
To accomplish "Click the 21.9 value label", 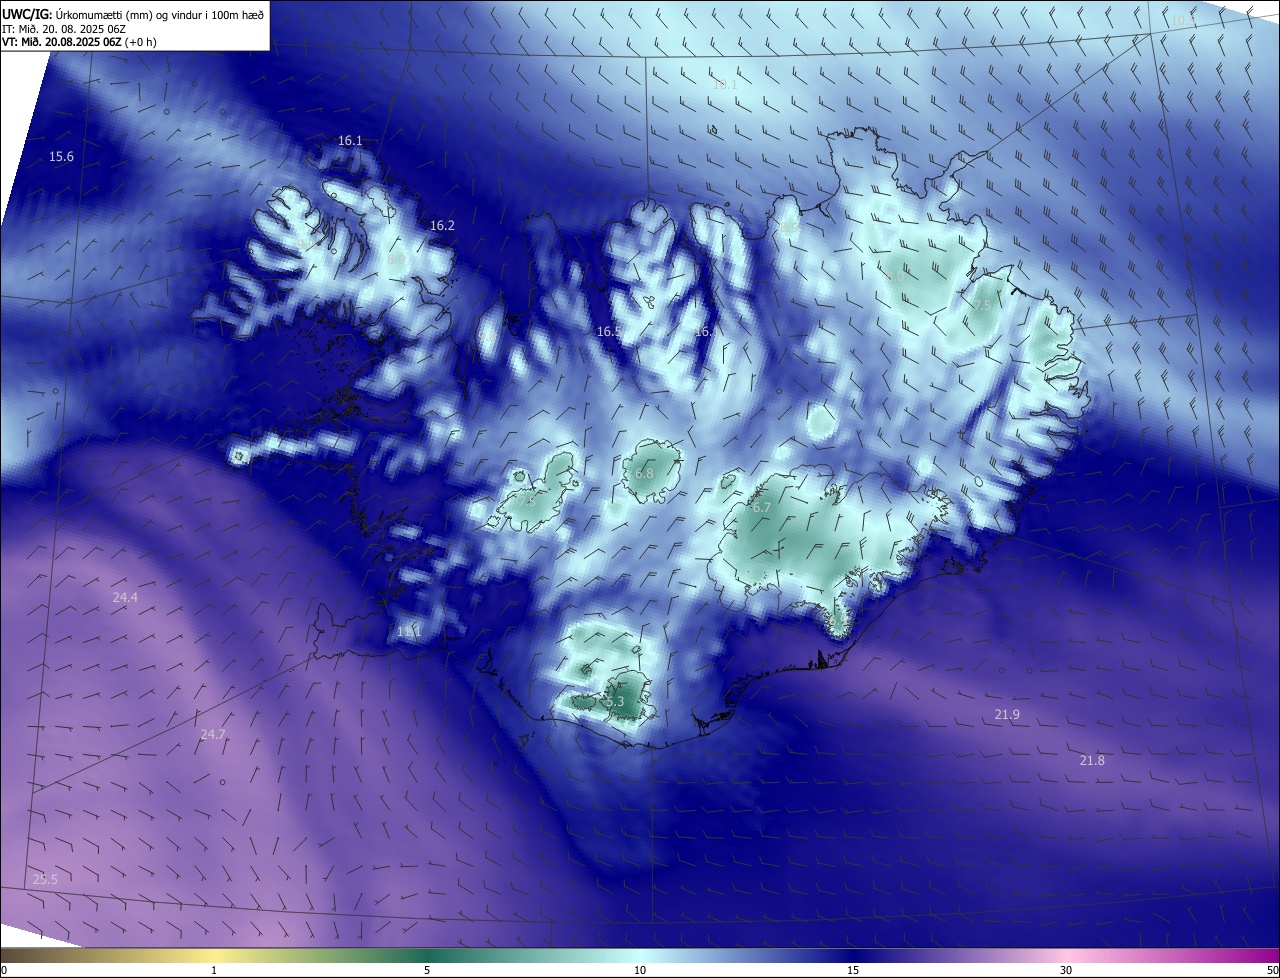I will [1007, 714].
